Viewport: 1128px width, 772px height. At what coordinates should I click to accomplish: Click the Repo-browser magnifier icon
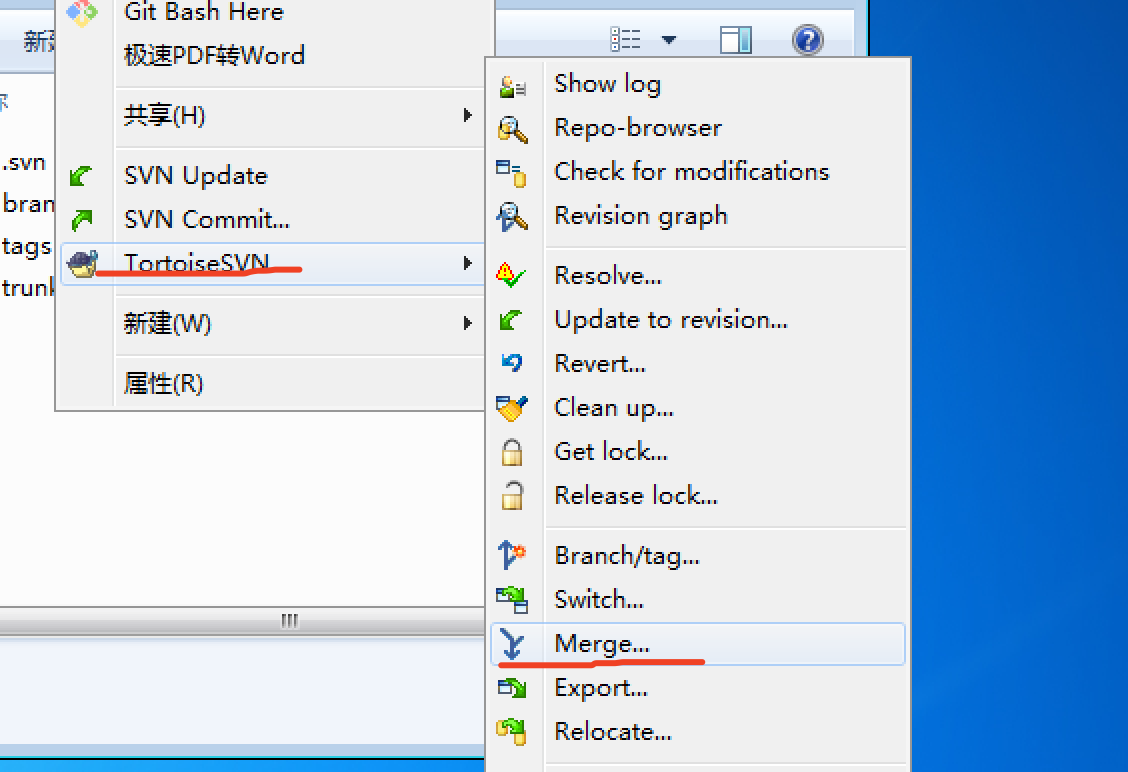tap(512, 129)
